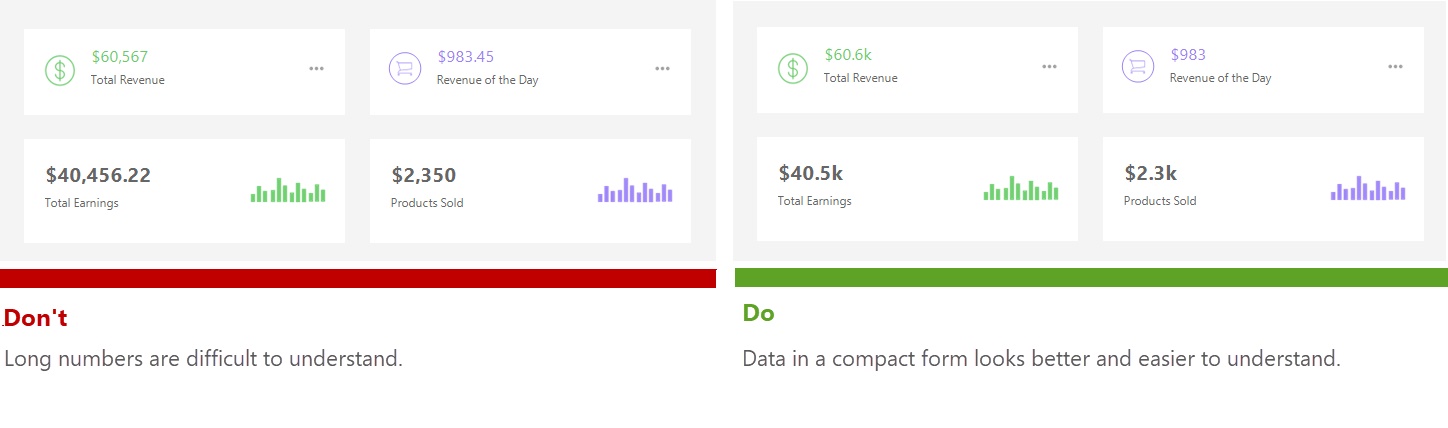Open the more-options dots on the $60.6k card
Screen dimensions: 1448x428
[x=1049, y=66]
